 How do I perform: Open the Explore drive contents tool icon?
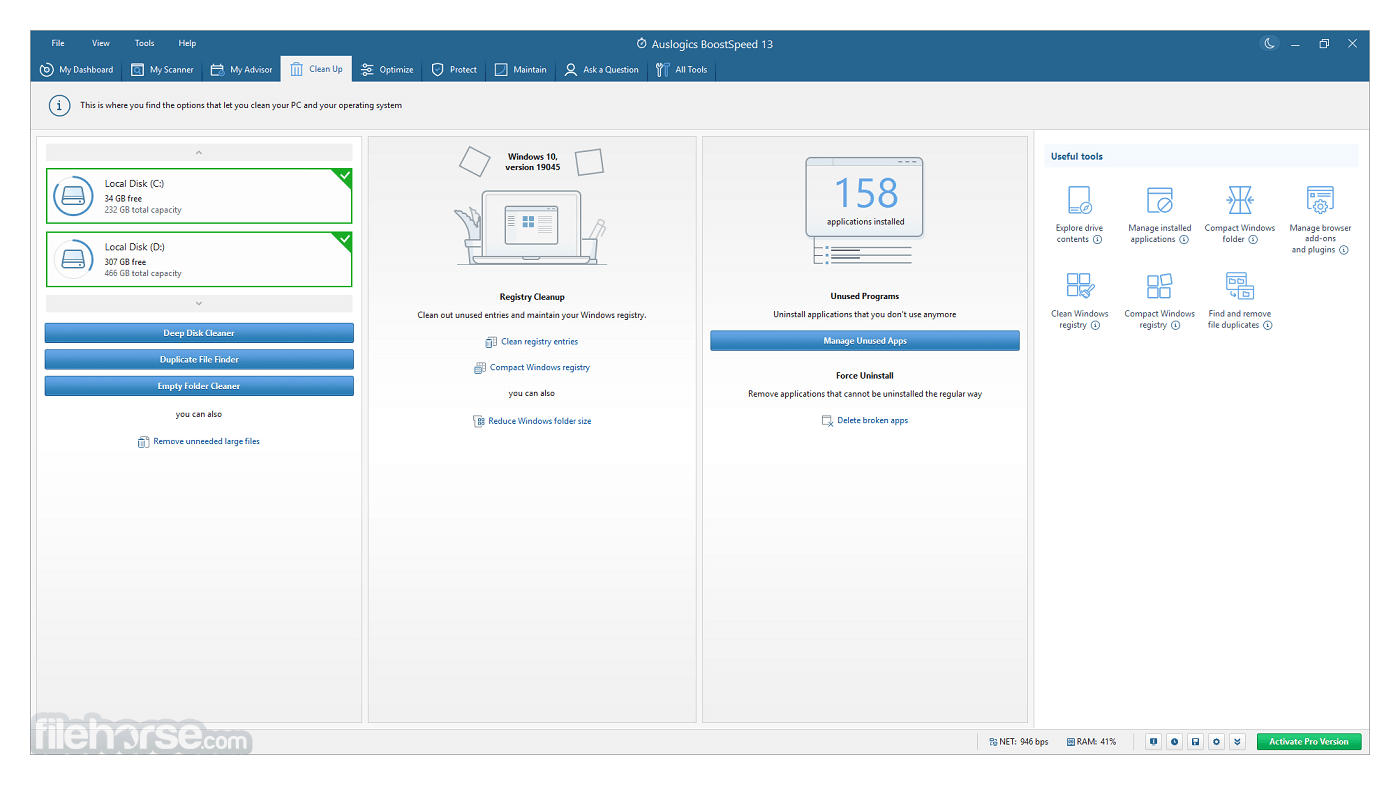1079,200
